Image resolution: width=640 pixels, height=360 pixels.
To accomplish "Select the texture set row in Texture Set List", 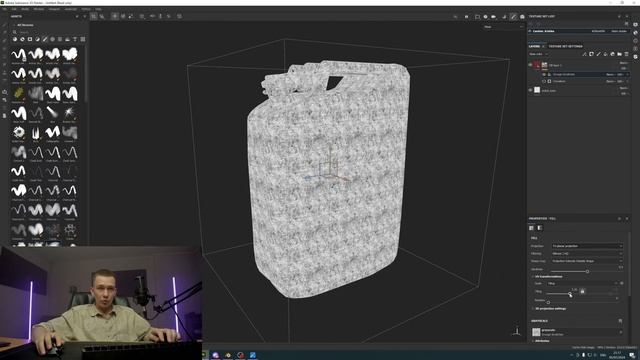I will 579,31.
